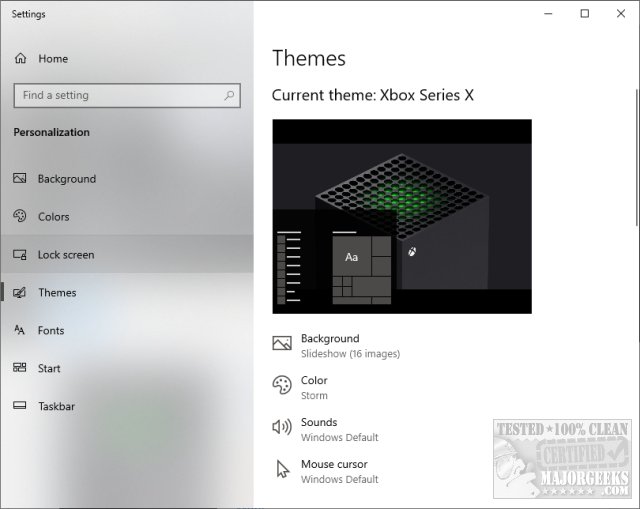Click the Background picture icon in sidebar

(20, 178)
